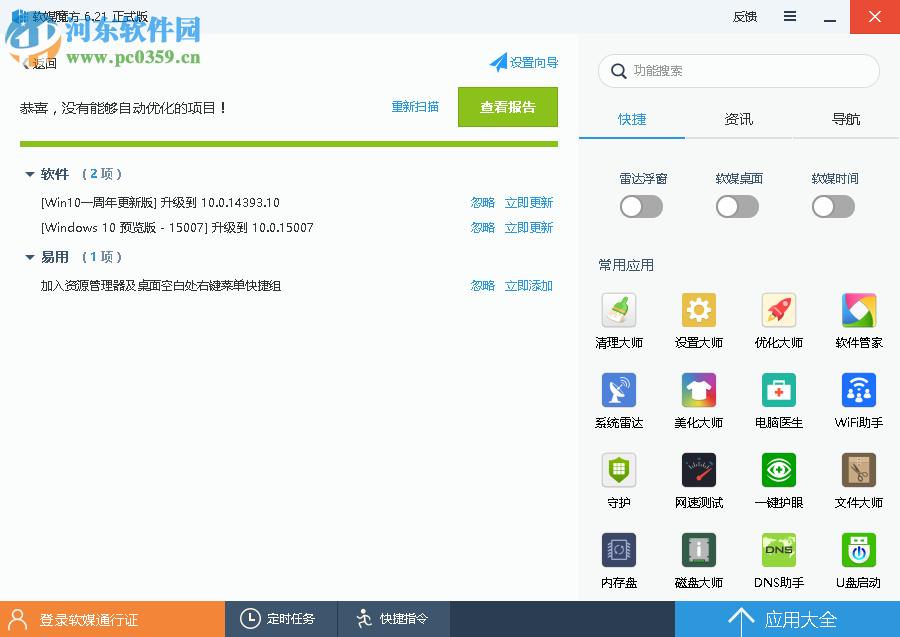900x637 pixels.
Task: Click the green 查看报告 report button
Action: [x=507, y=107]
